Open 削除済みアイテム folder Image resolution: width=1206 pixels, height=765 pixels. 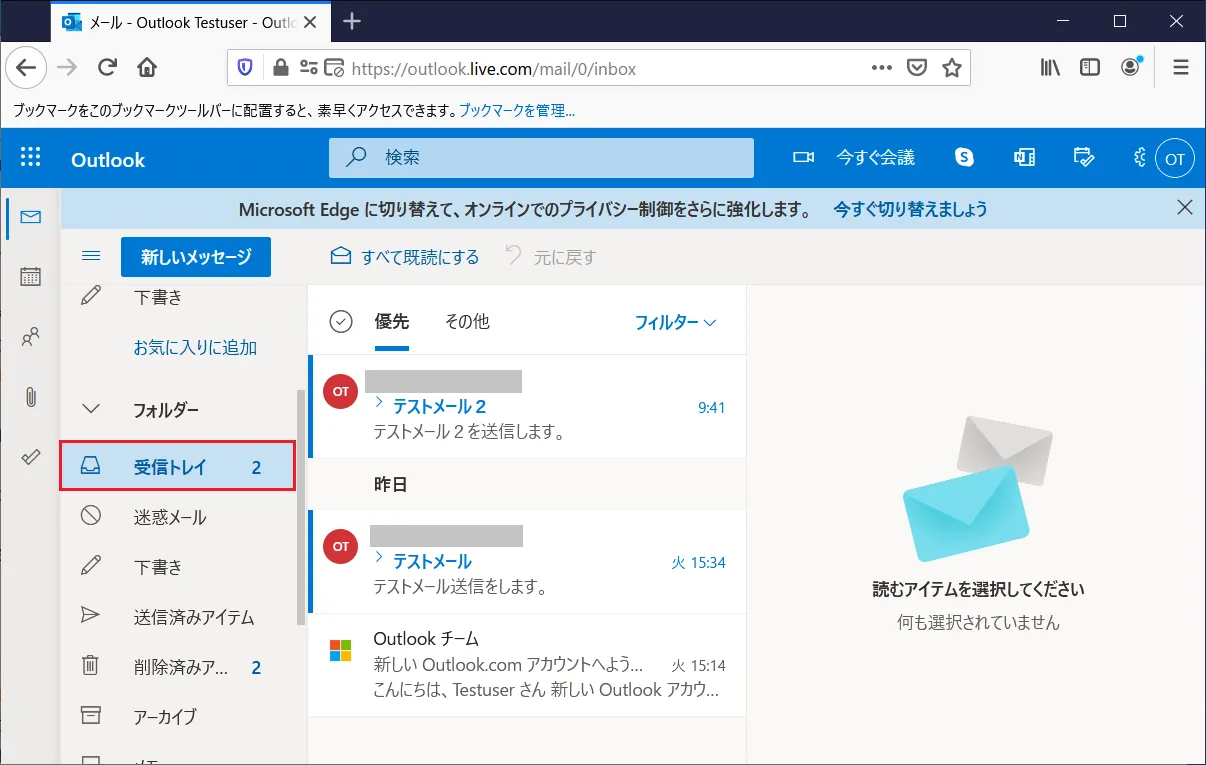[x=178, y=667]
